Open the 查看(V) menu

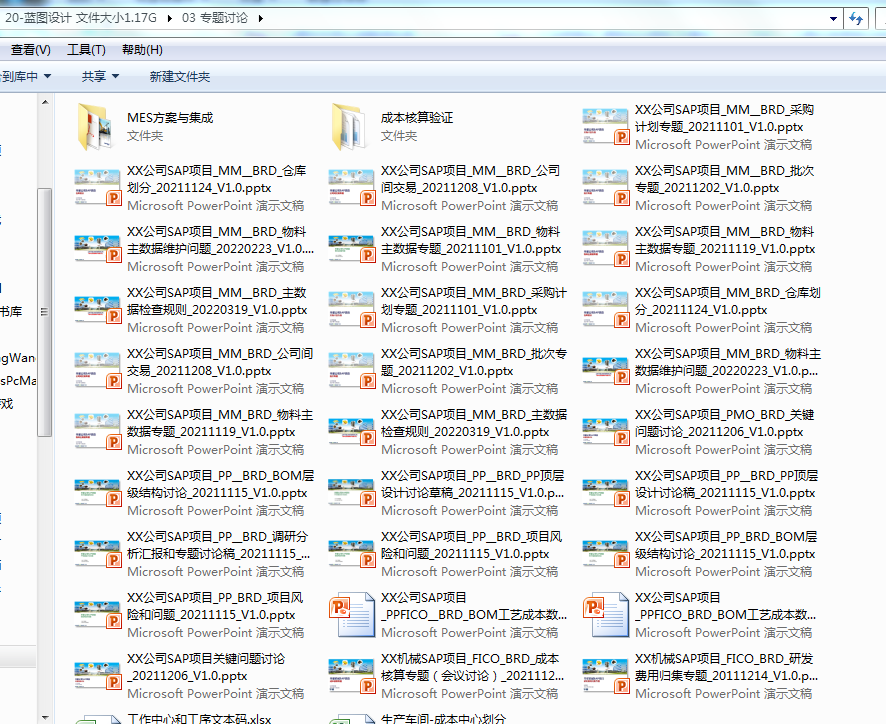pos(30,50)
